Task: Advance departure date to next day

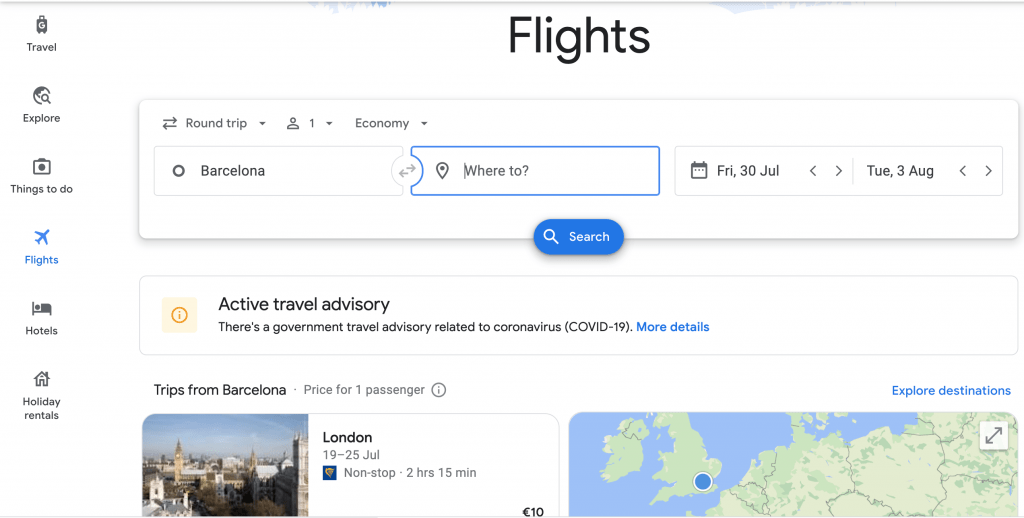Action: pyautogui.click(x=838, y=171)
